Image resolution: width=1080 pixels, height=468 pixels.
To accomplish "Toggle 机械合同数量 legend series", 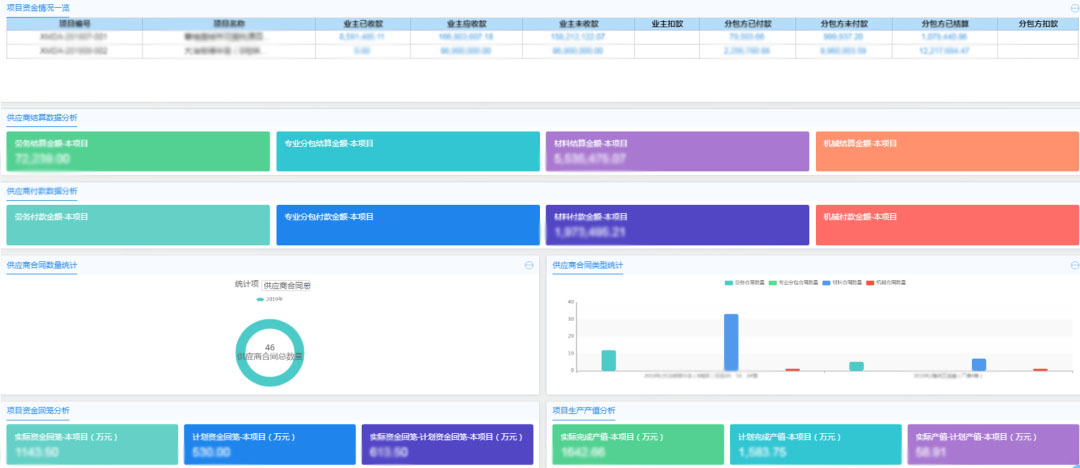I will coord(883,283).
